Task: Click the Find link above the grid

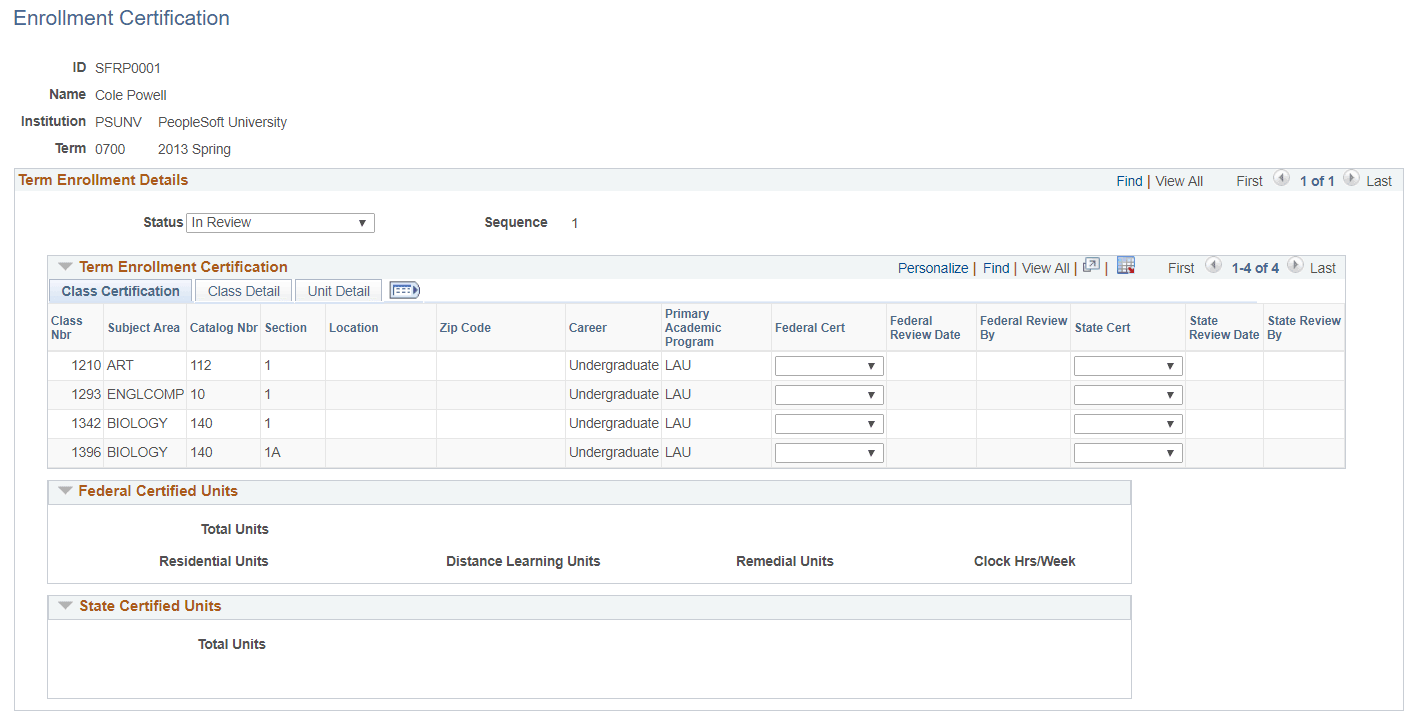Action: [x=995, y=267]
